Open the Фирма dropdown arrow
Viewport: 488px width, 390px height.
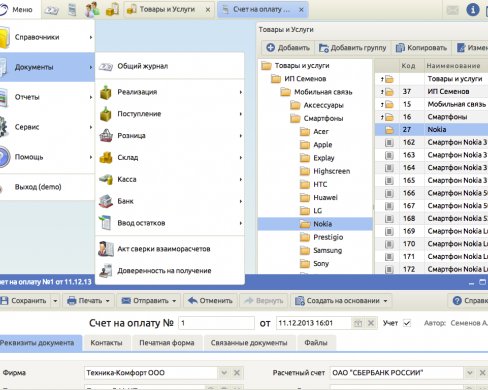(x=224, y=373)
